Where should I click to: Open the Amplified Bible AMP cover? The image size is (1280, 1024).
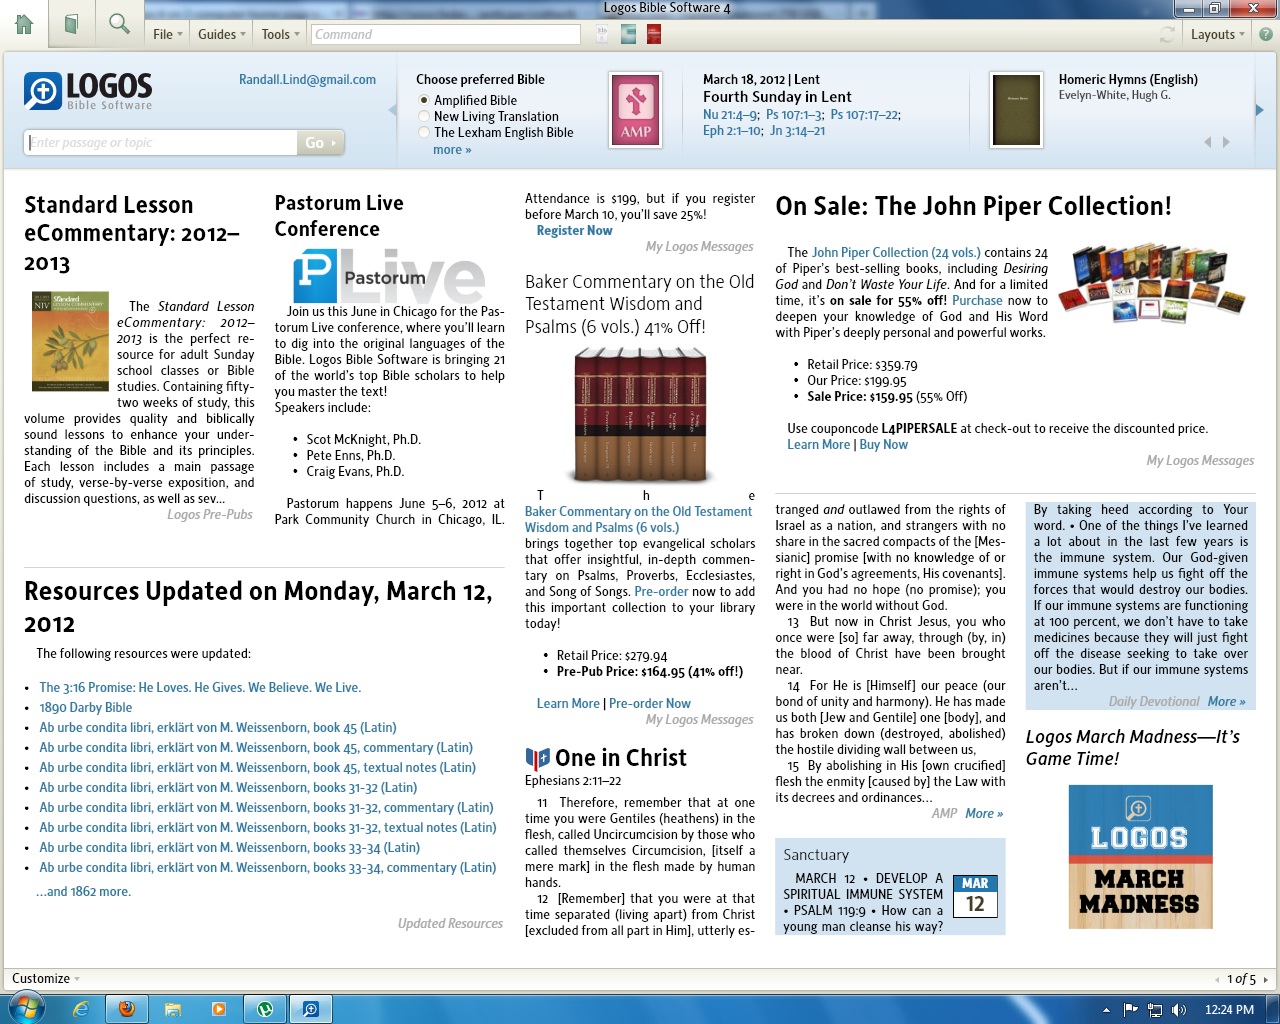tap(636, 110)
